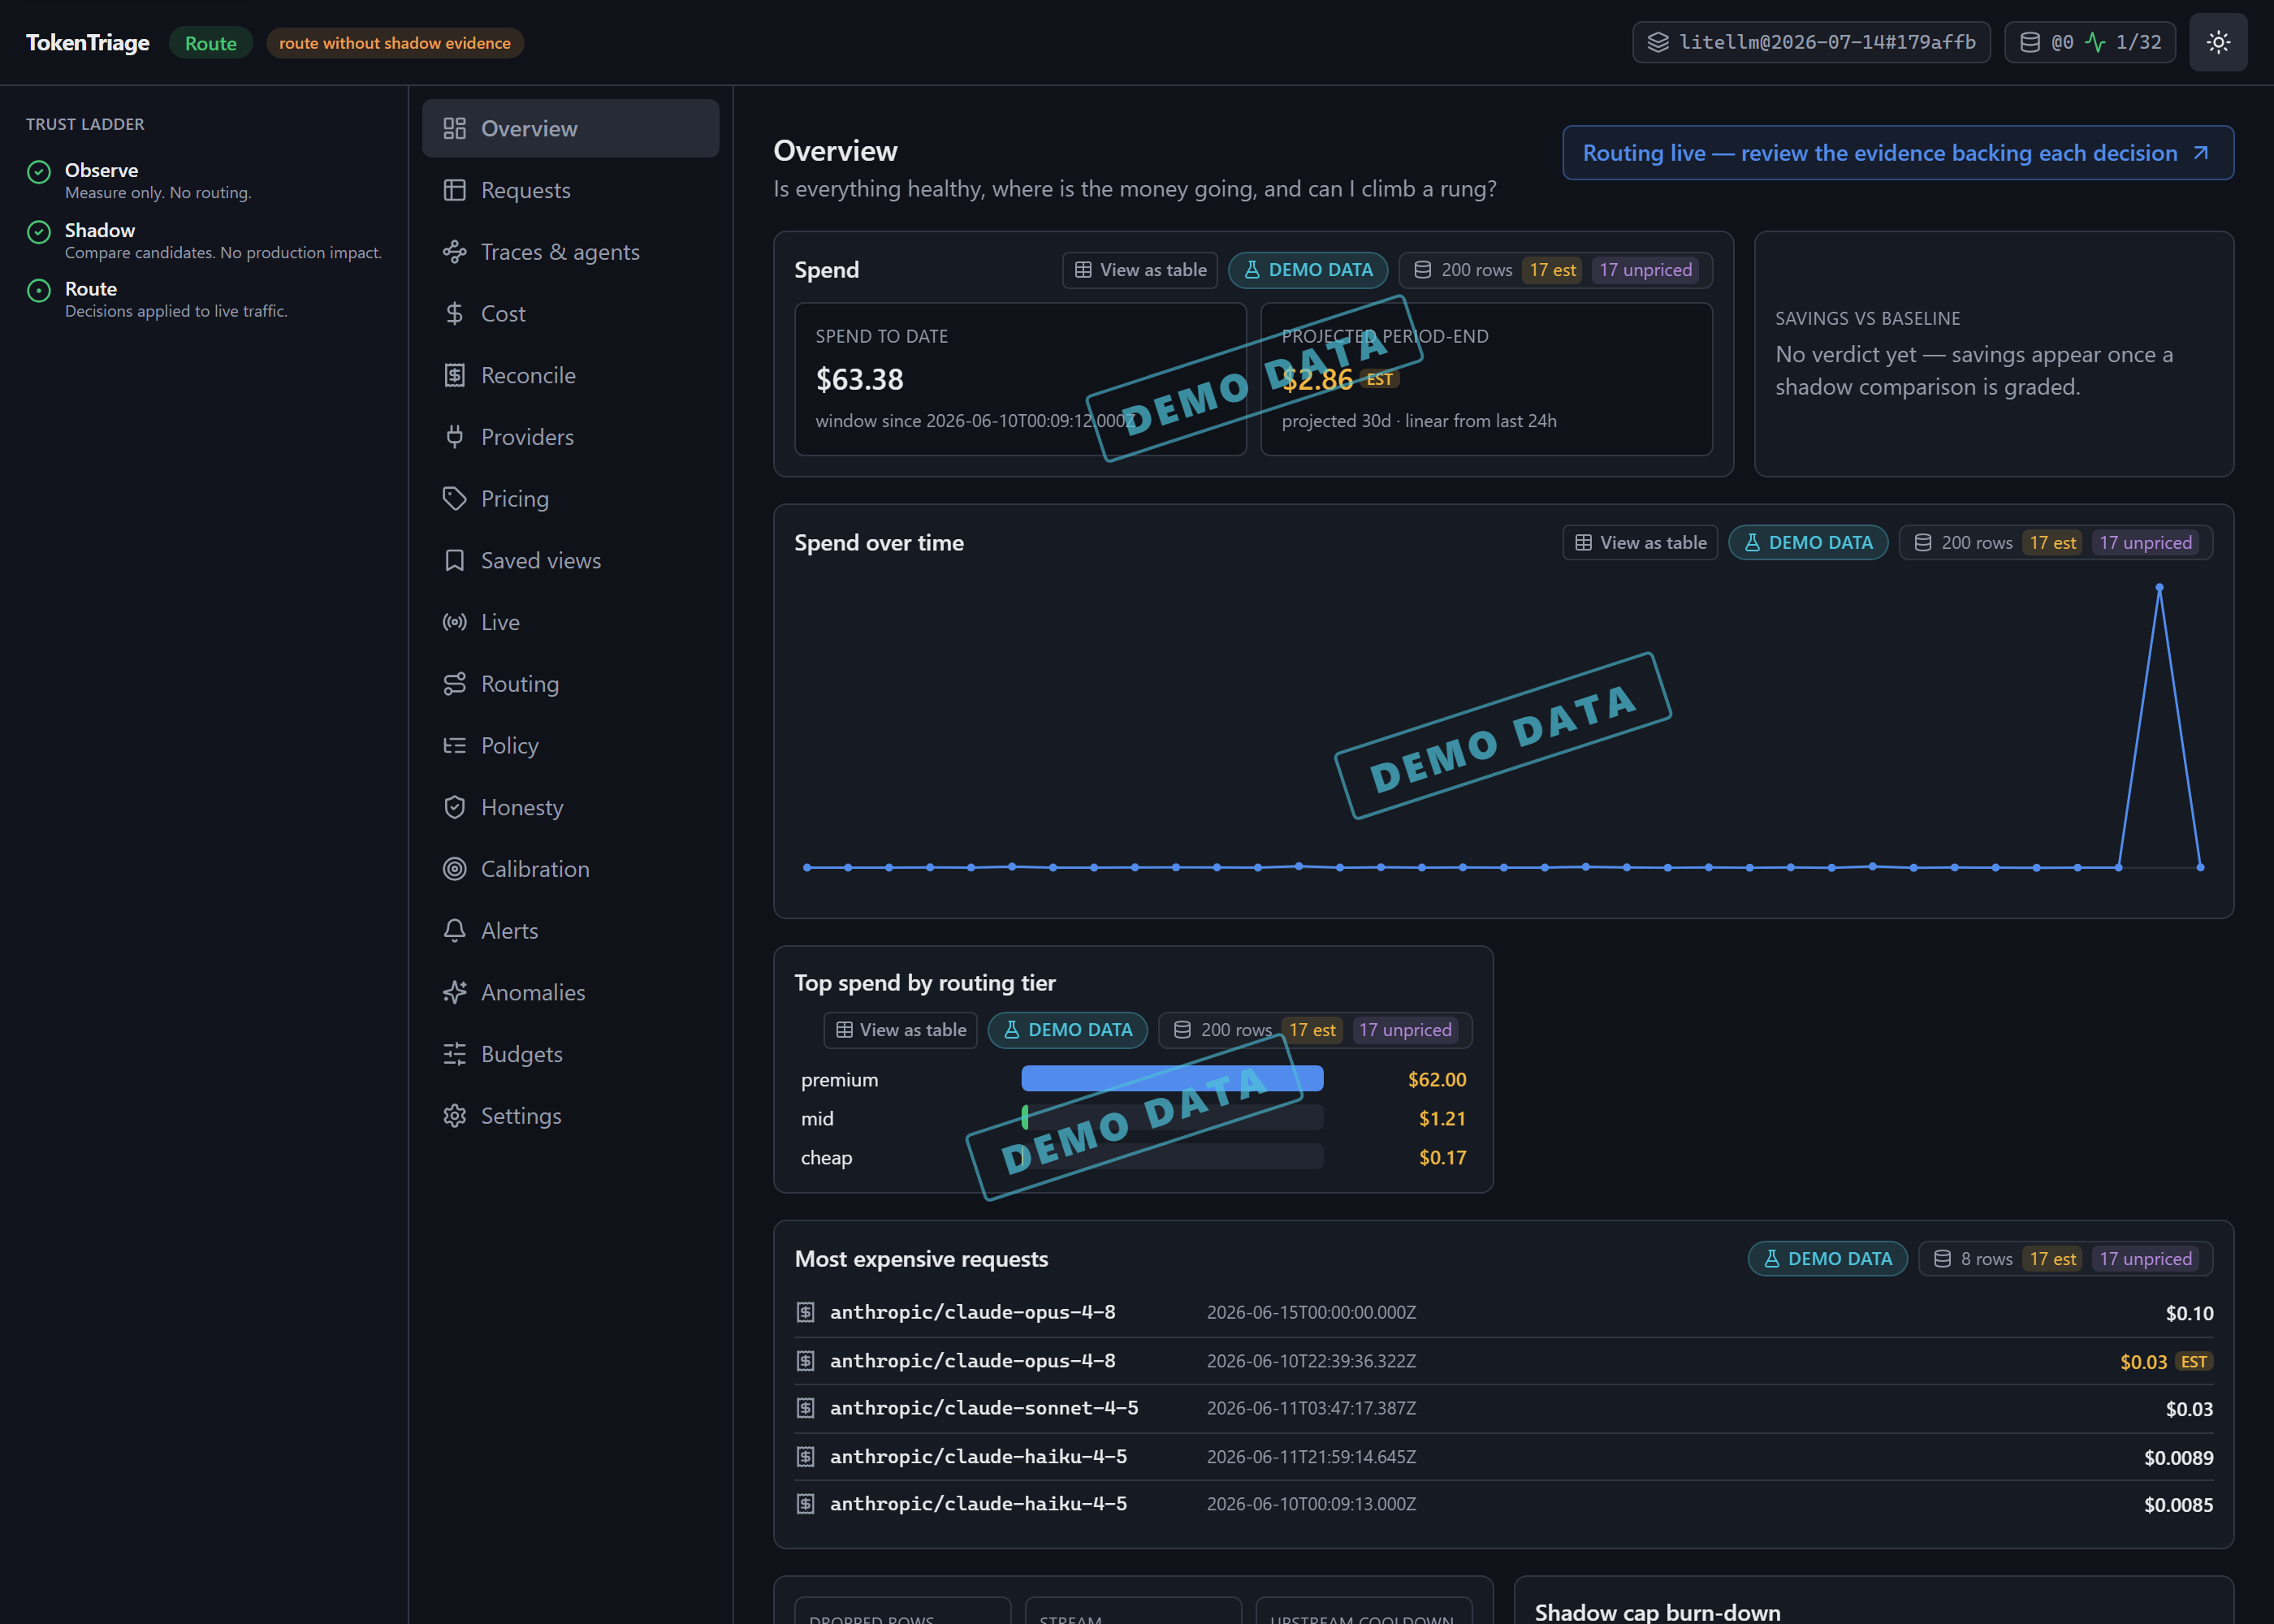Image resolution: width=2274 pixels, height=1624 pixels.
Task: Click the premium tier spend bar
Action: (1172, 1079)
